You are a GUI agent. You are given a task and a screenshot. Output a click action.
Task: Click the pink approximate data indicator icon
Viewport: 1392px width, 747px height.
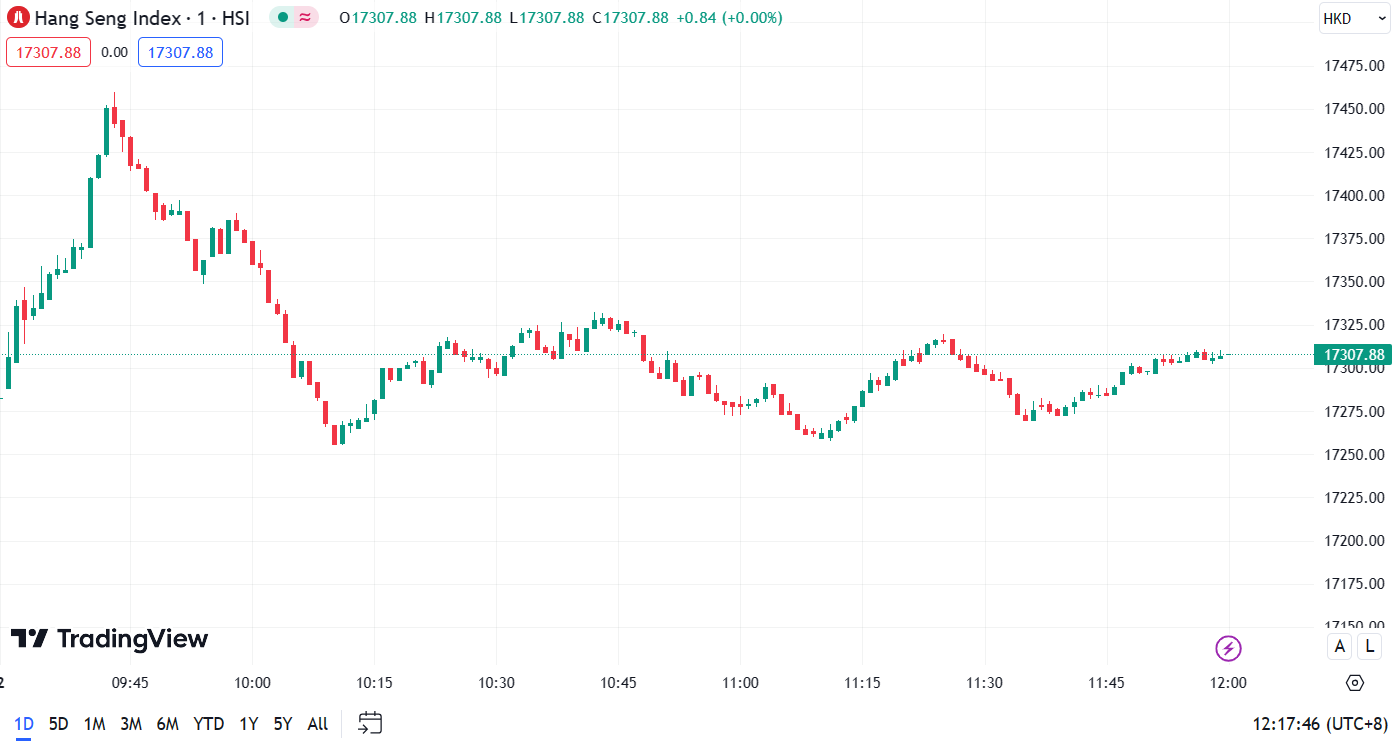(x=305, y=18)
